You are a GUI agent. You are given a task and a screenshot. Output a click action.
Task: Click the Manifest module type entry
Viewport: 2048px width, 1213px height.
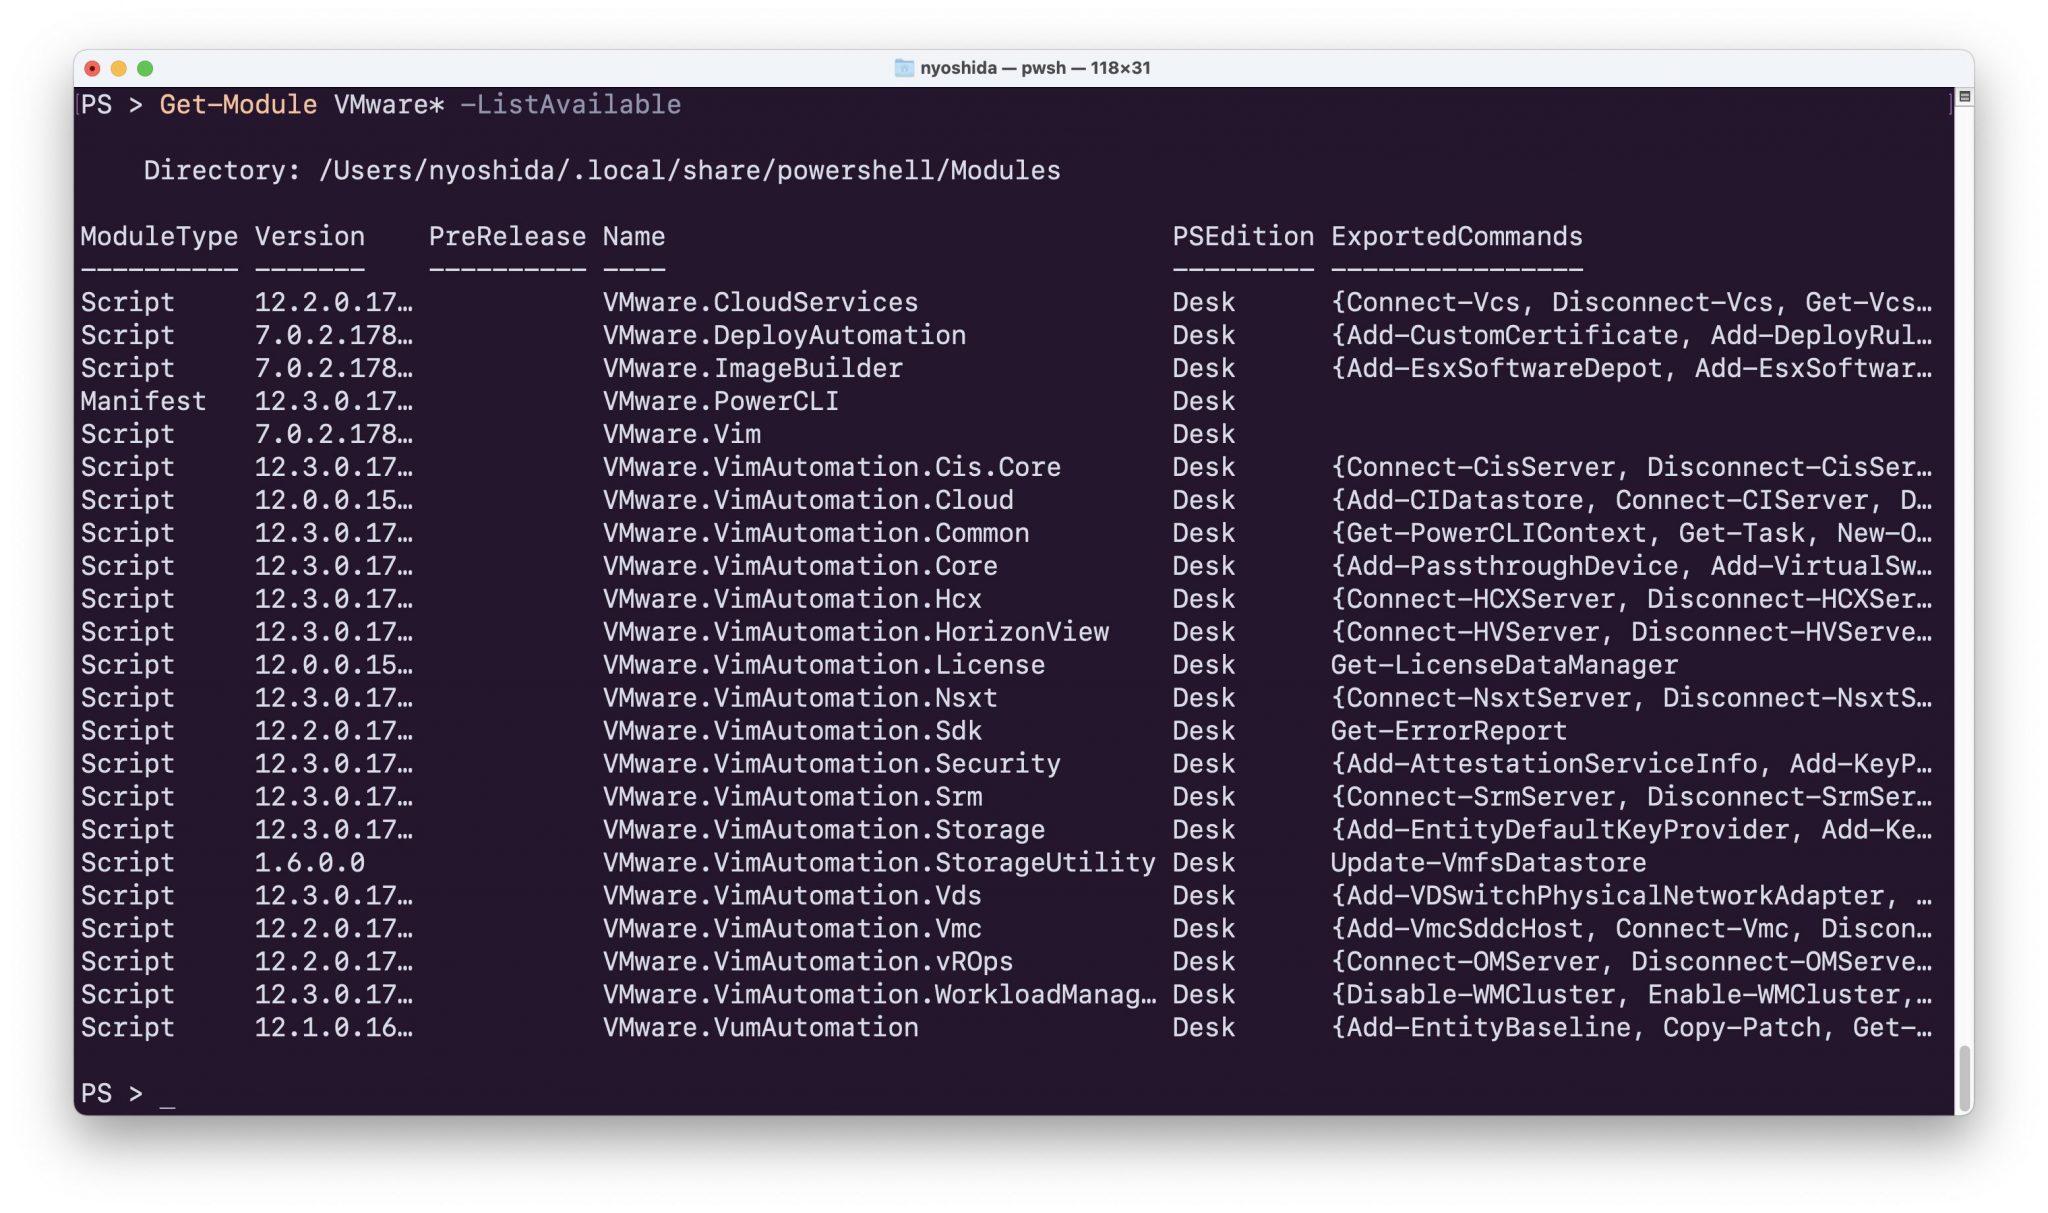point(143,402)
